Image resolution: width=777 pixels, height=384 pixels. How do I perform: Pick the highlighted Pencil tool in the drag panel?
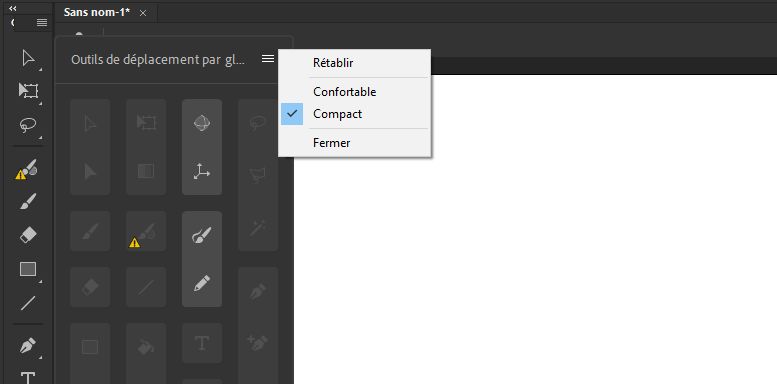click(202, 283)
